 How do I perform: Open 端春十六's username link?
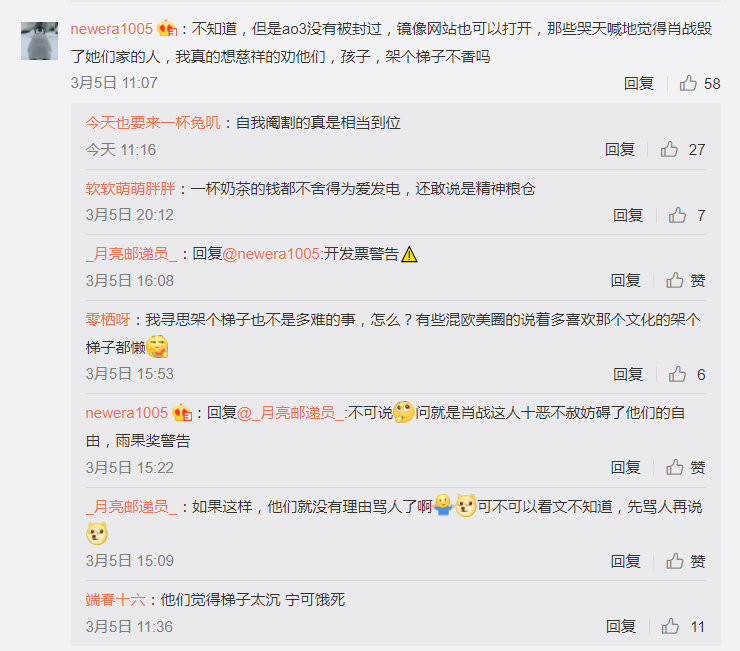(x=116, y=600)
